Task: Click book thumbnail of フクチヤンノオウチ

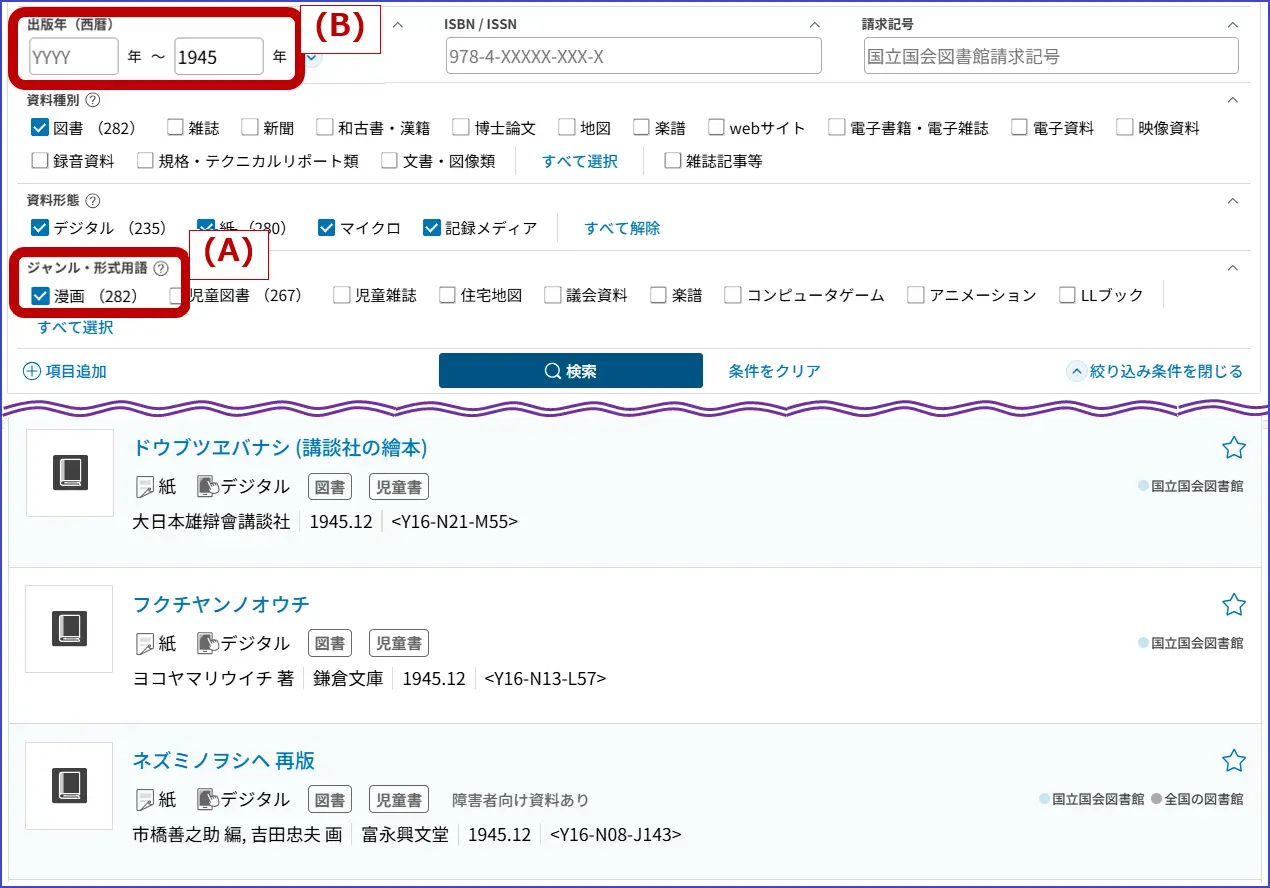Action: pyautogui.click(x=70, y=629)
